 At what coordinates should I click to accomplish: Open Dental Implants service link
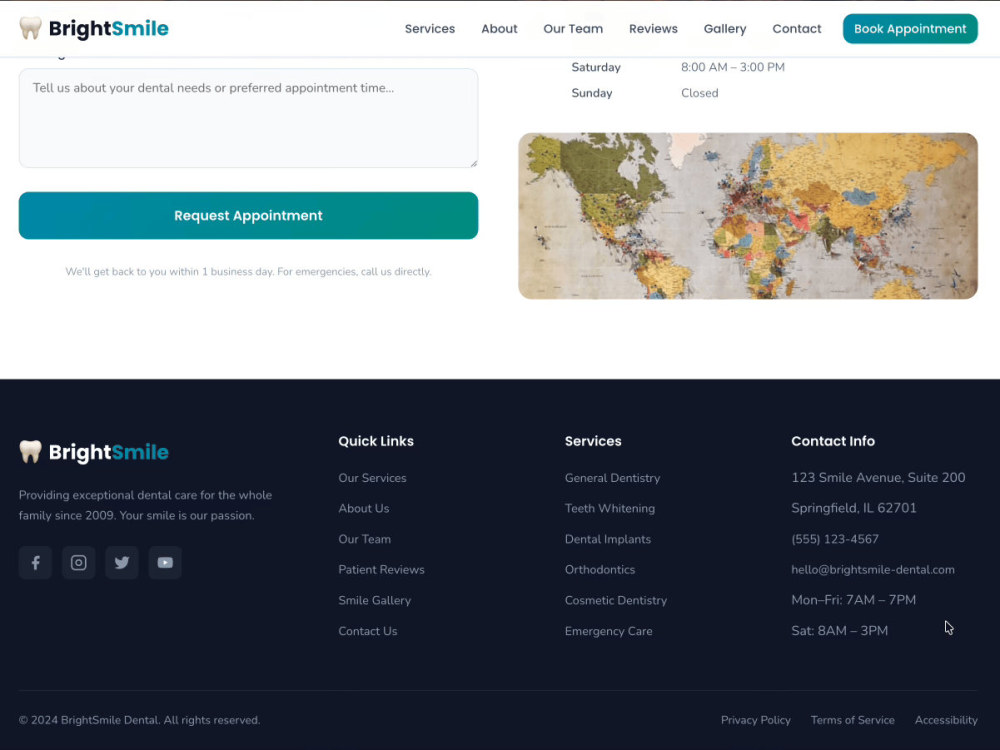pyautogui.click(x=608, y=539)
